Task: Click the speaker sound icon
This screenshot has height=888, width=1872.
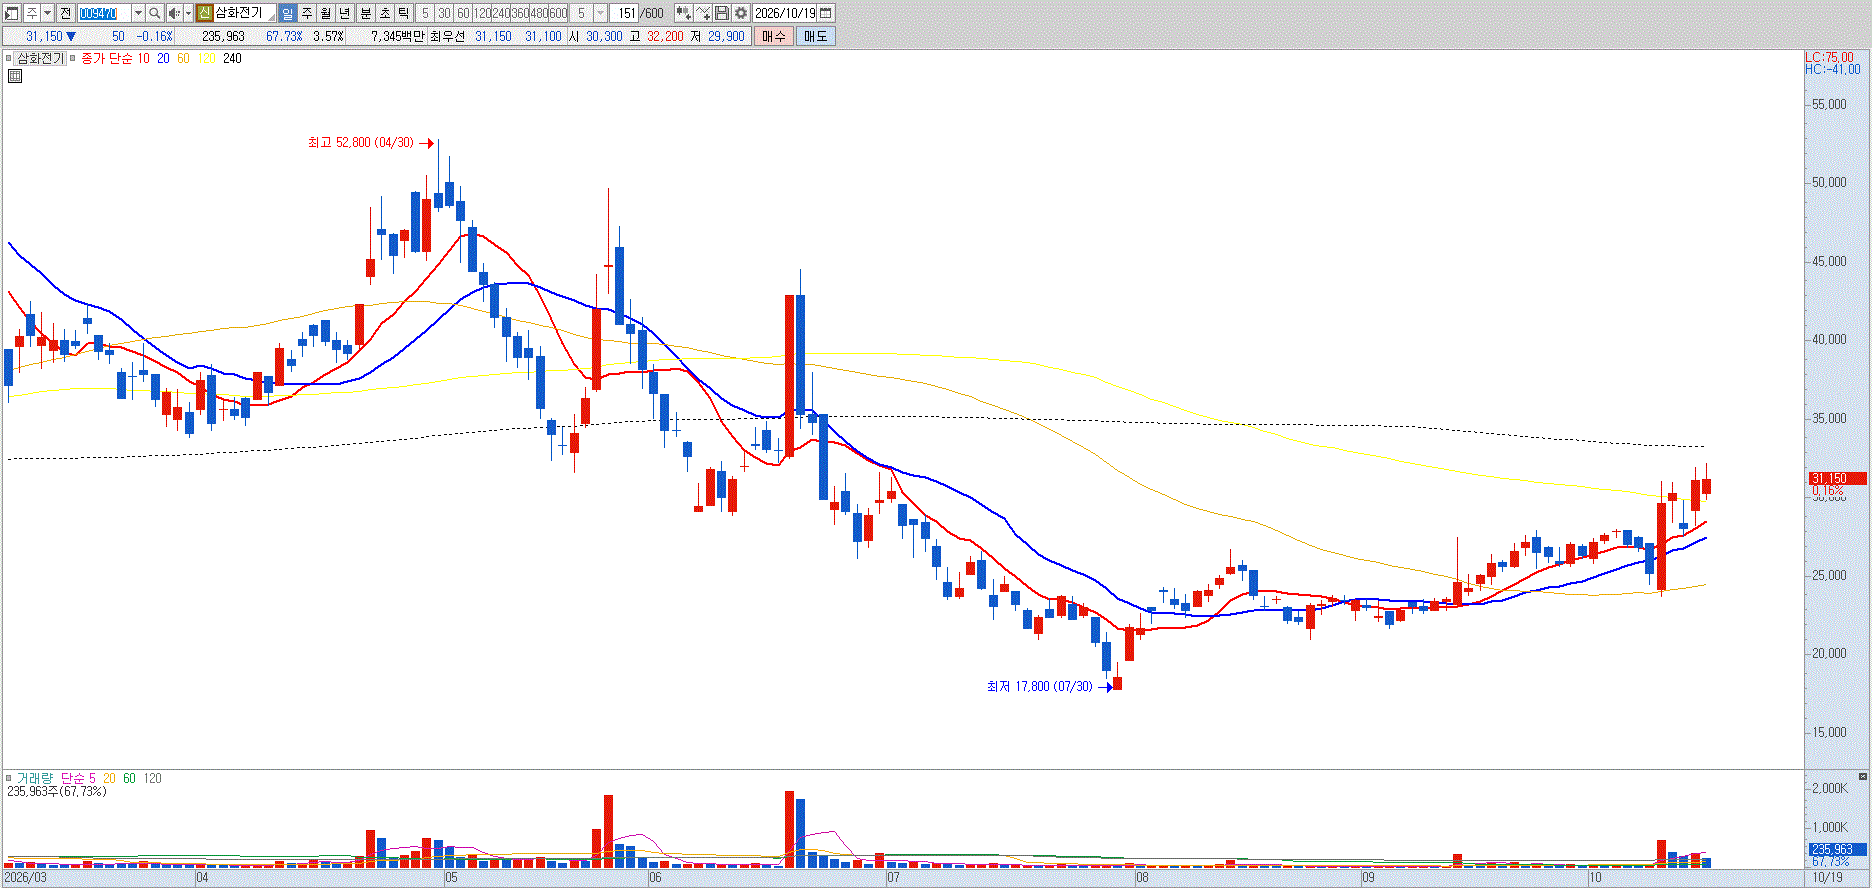Action: tap(174, 13)
